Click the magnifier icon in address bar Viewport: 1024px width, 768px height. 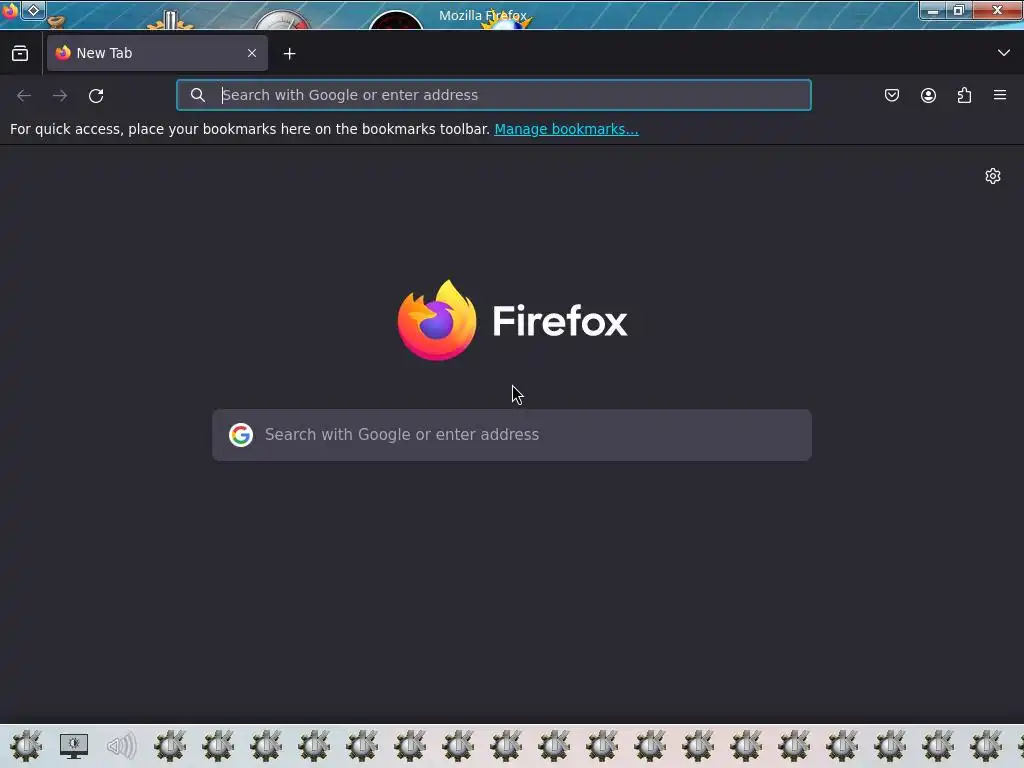tap(198, 95)
